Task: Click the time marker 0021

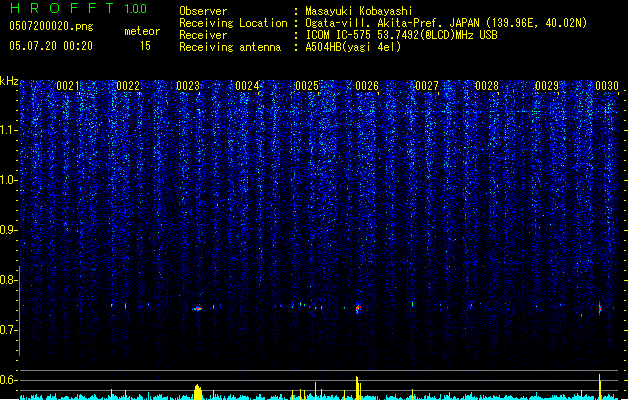Action: (x=68, y=86)
